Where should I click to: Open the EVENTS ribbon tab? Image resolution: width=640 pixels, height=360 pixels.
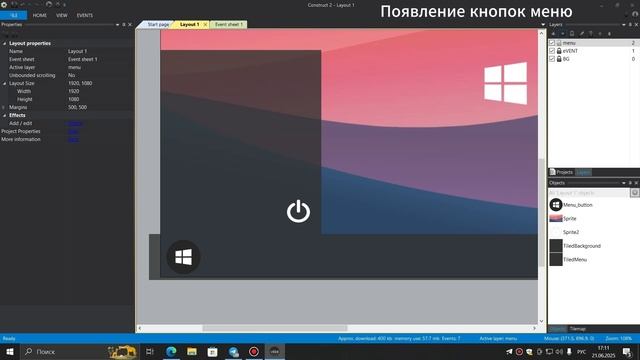pos(85,15)
